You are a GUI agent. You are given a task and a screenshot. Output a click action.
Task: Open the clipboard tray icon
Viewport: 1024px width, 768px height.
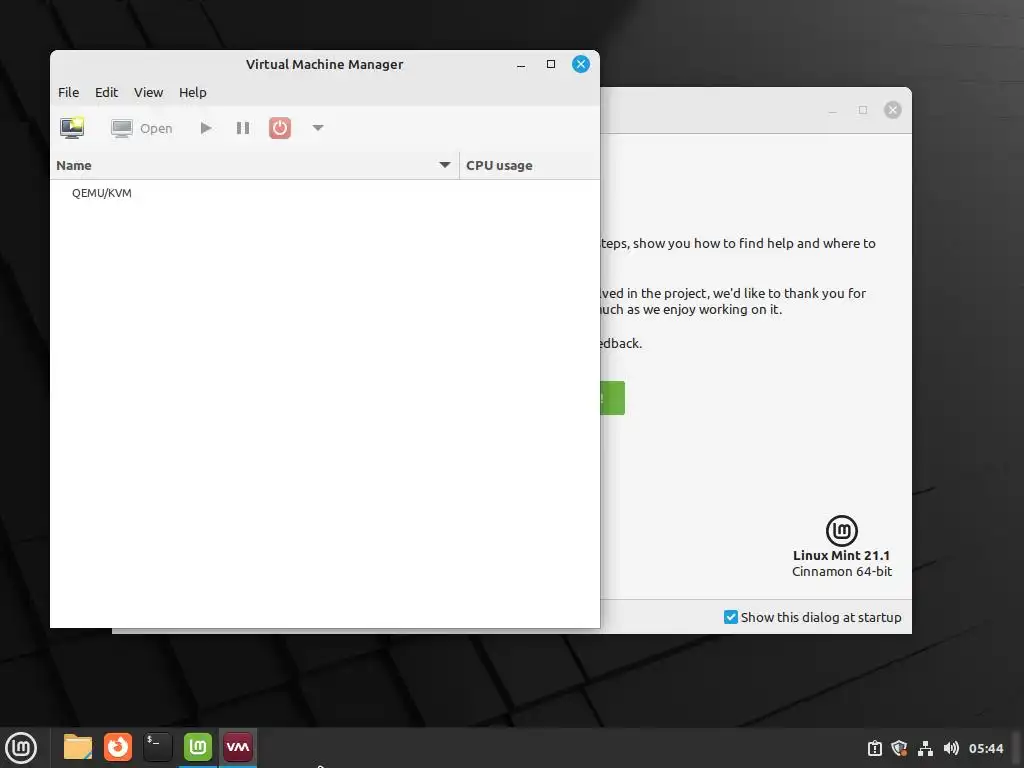(874, 748)
